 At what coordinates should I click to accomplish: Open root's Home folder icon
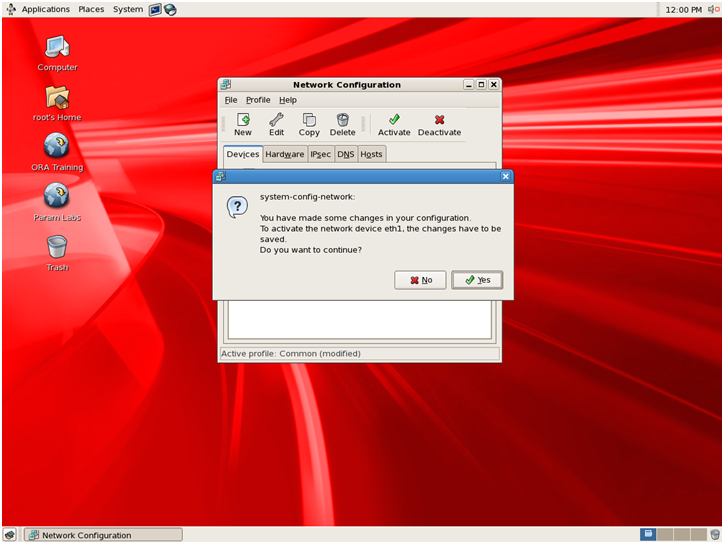click(57, 97)
